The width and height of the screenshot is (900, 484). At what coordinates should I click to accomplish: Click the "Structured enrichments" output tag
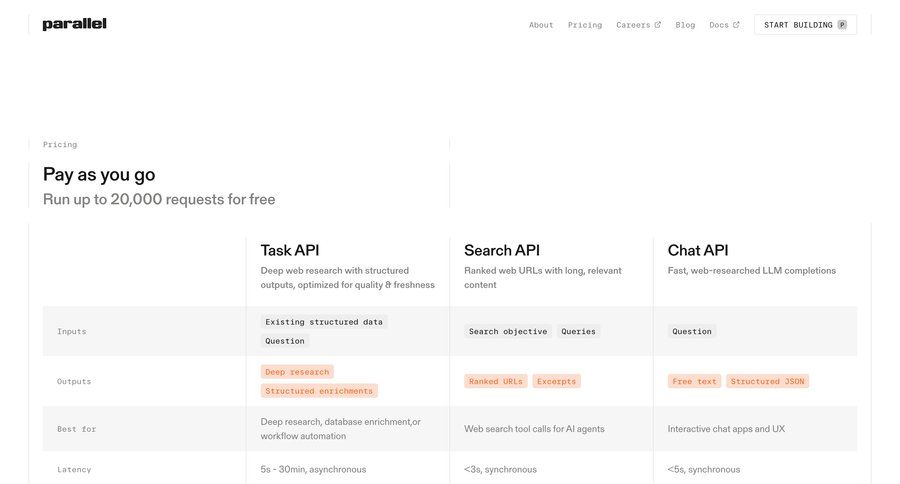tap(319, 391)
